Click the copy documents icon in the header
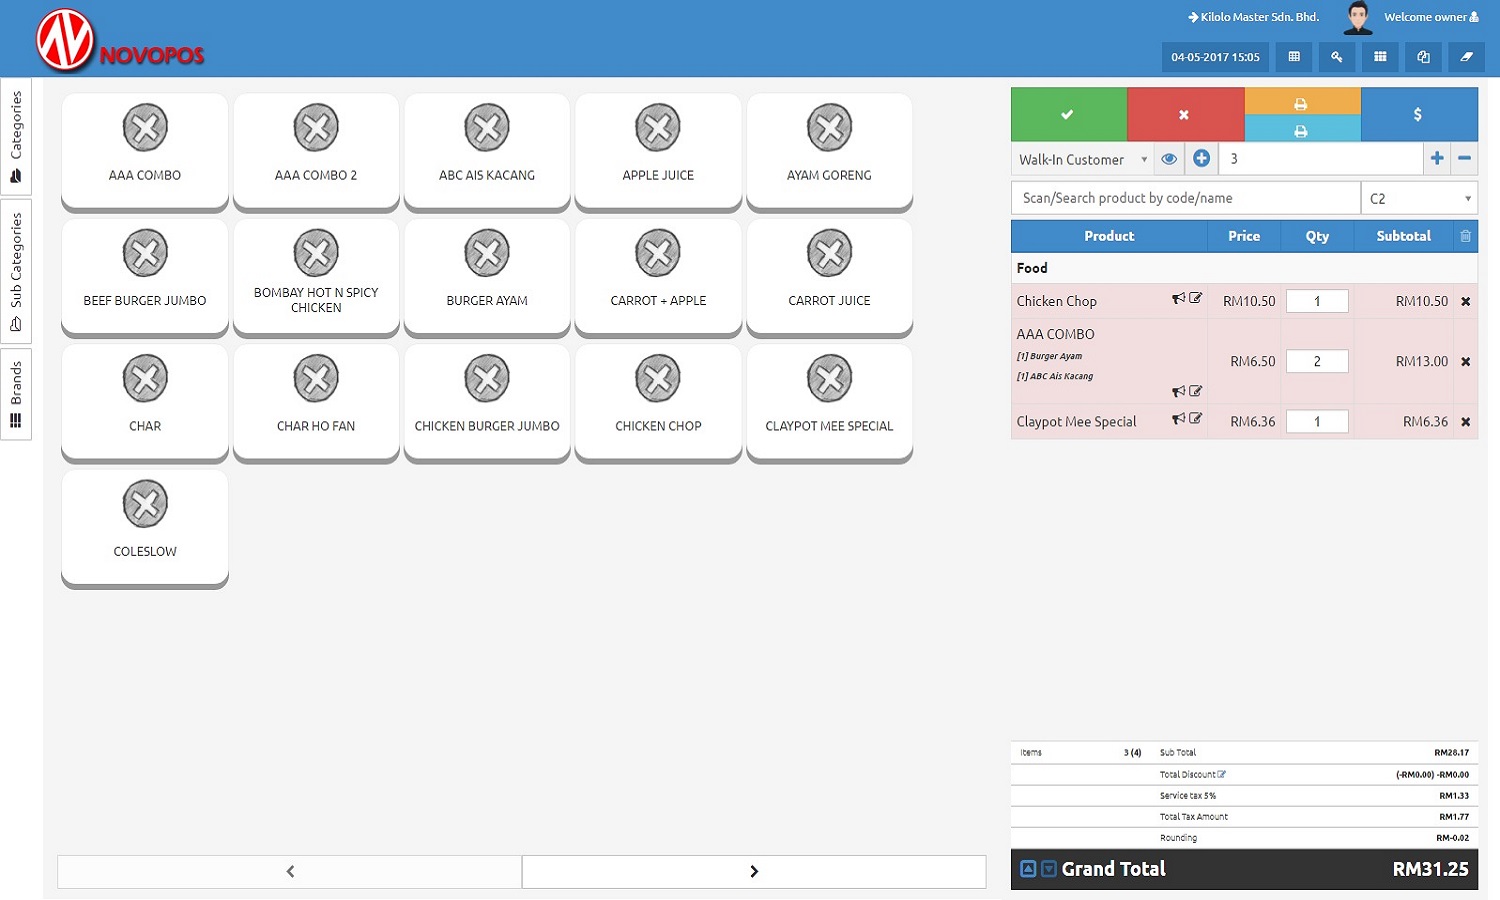Viewport: 1500px width, 900px height. (x=1423, y=57)
